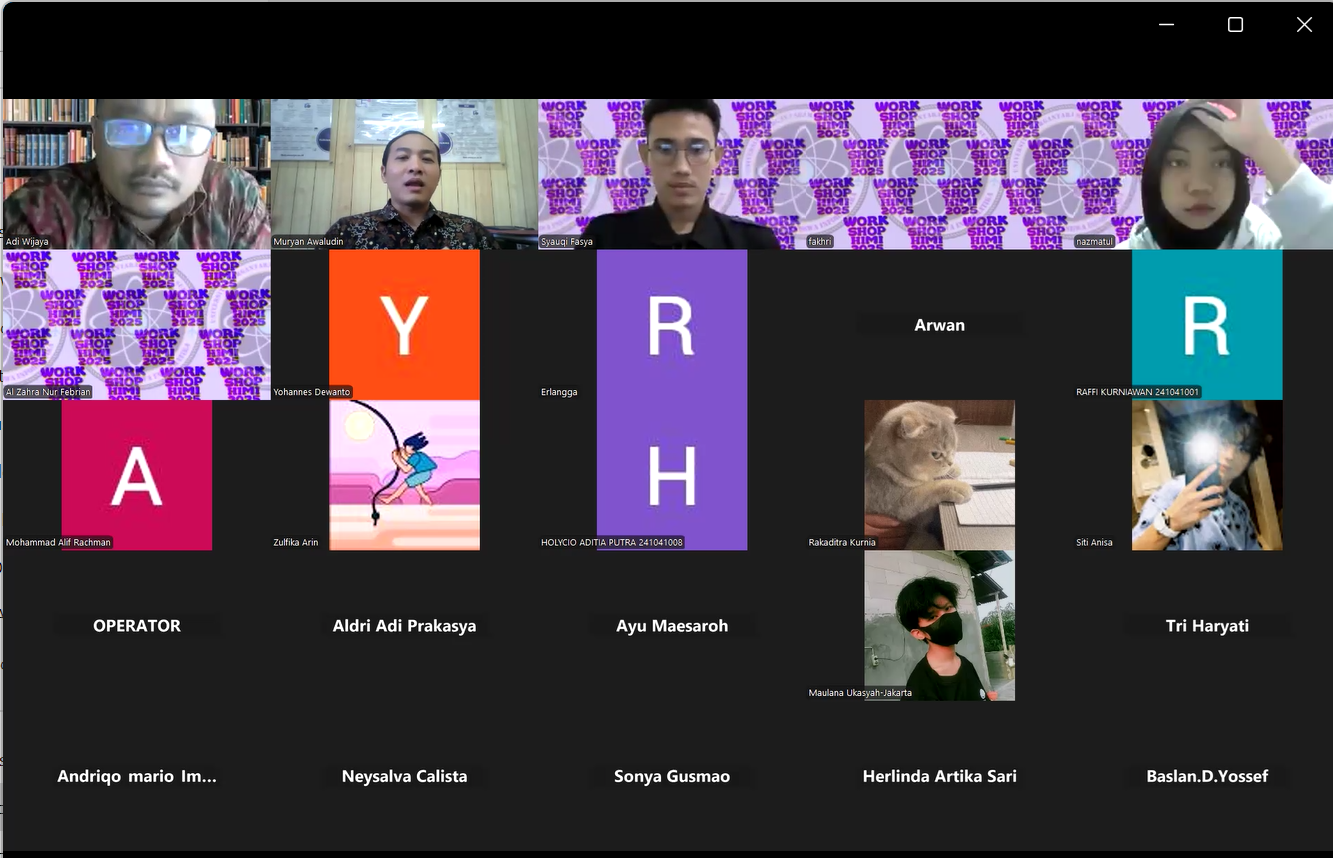The image size is (1333, 858).
Task: Click the Muryan Awaludin video feed
Action: pyautogui.click(x=404, y=173)
